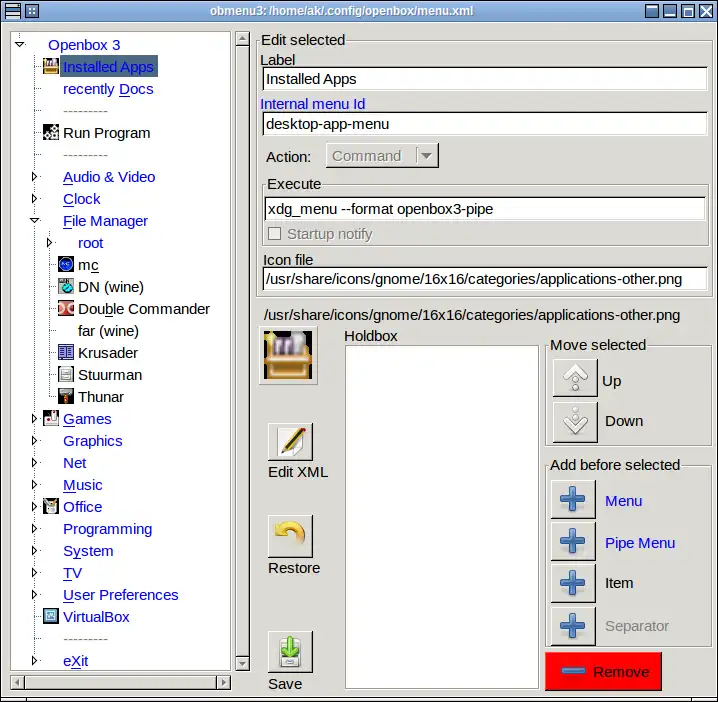Select the Music menu entry
The height and width of the screenshot is (702, 718).
tap(83, 484)
